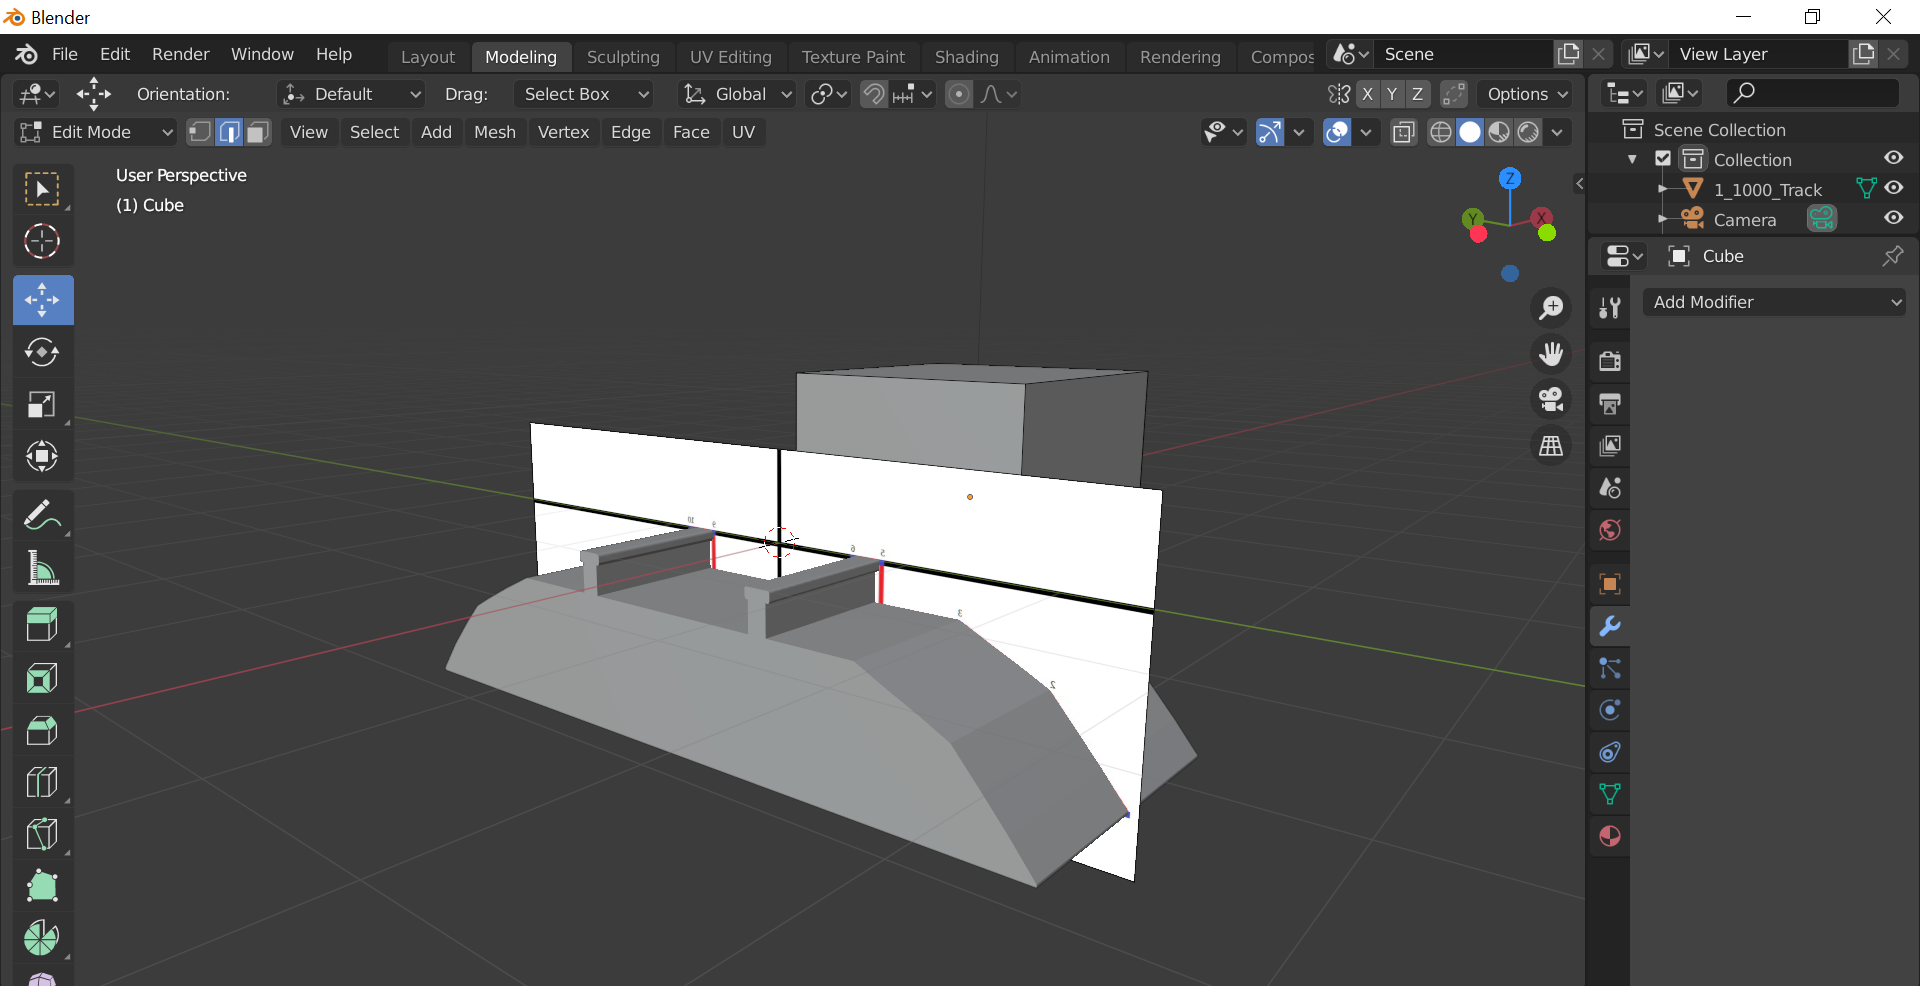Select the Rotate tool in the toolbar
Viewport: 1920px width, 986px height.
point(42,352)
